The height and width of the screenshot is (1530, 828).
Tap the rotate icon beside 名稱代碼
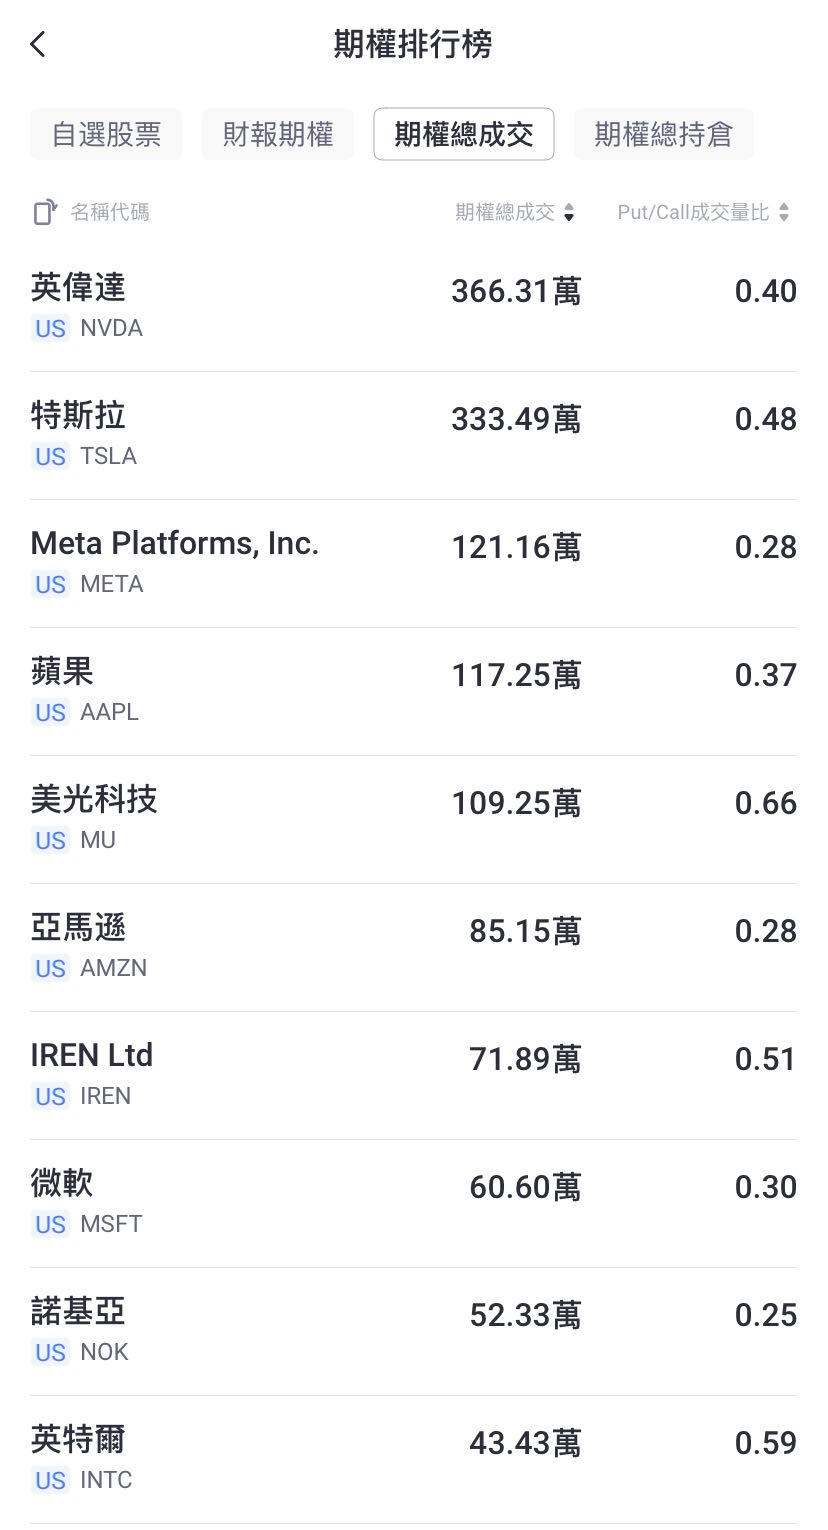(45, 212)
